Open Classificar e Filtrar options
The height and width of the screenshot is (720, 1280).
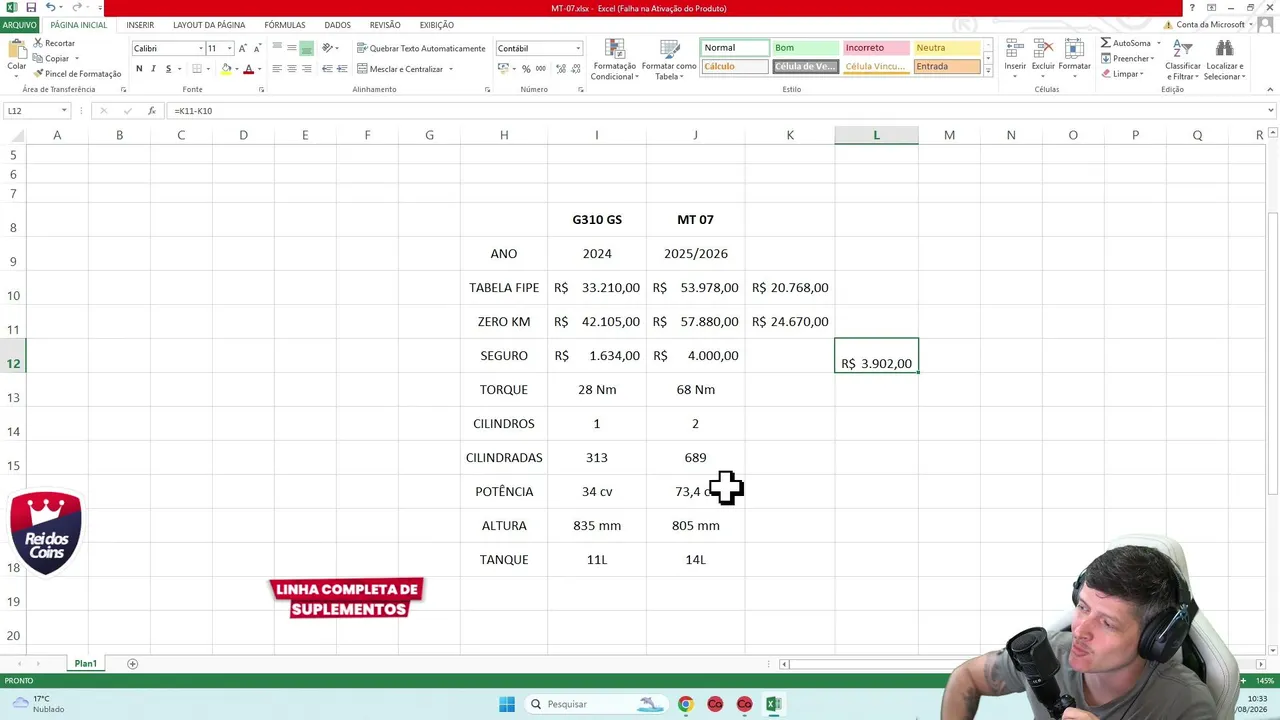1183,60
